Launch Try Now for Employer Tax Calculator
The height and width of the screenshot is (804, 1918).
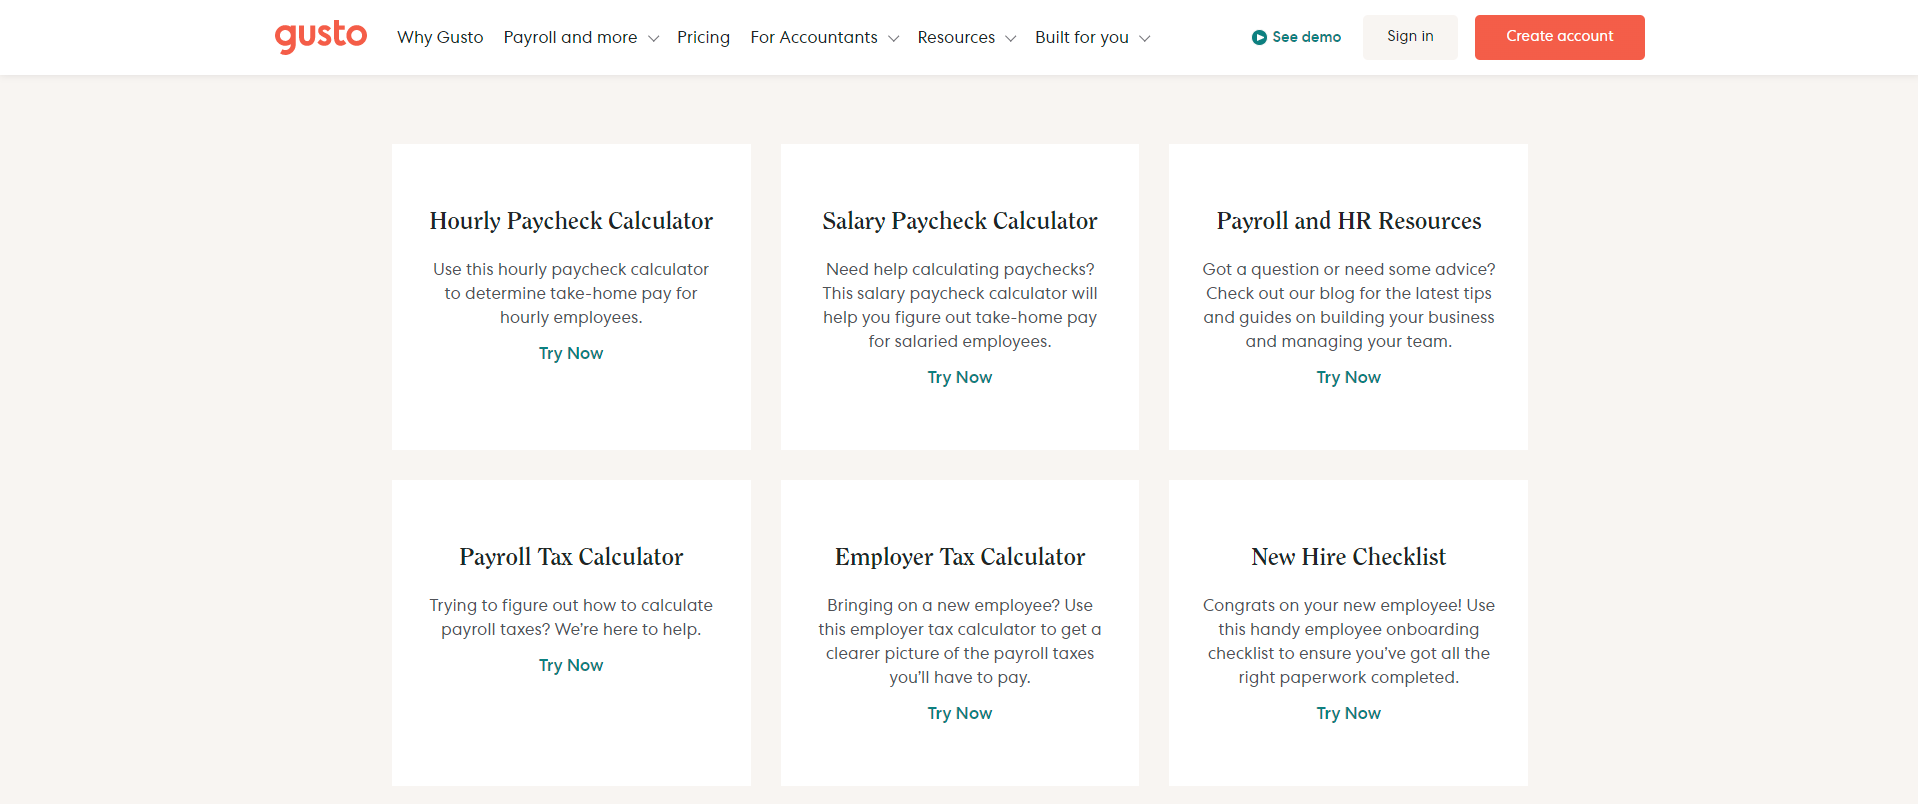click(x=960, y=713)
